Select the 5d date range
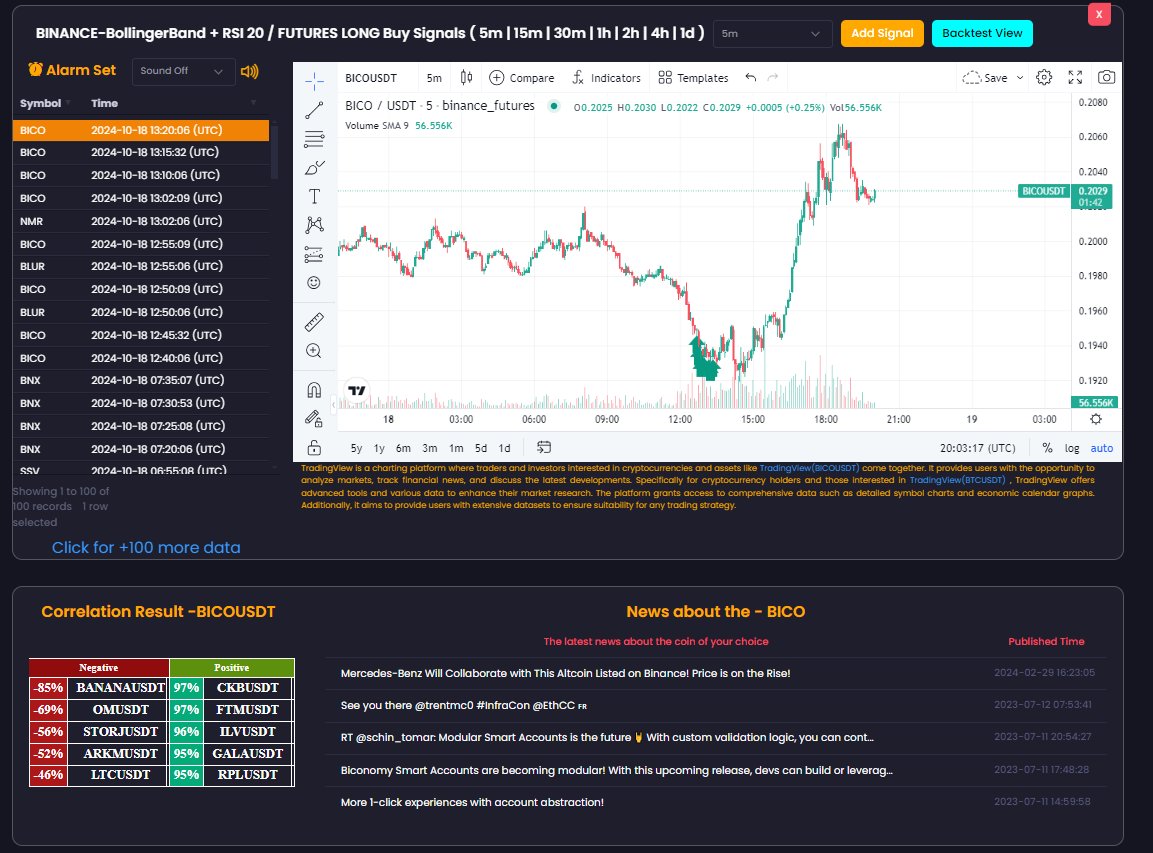 click(481, 448)
